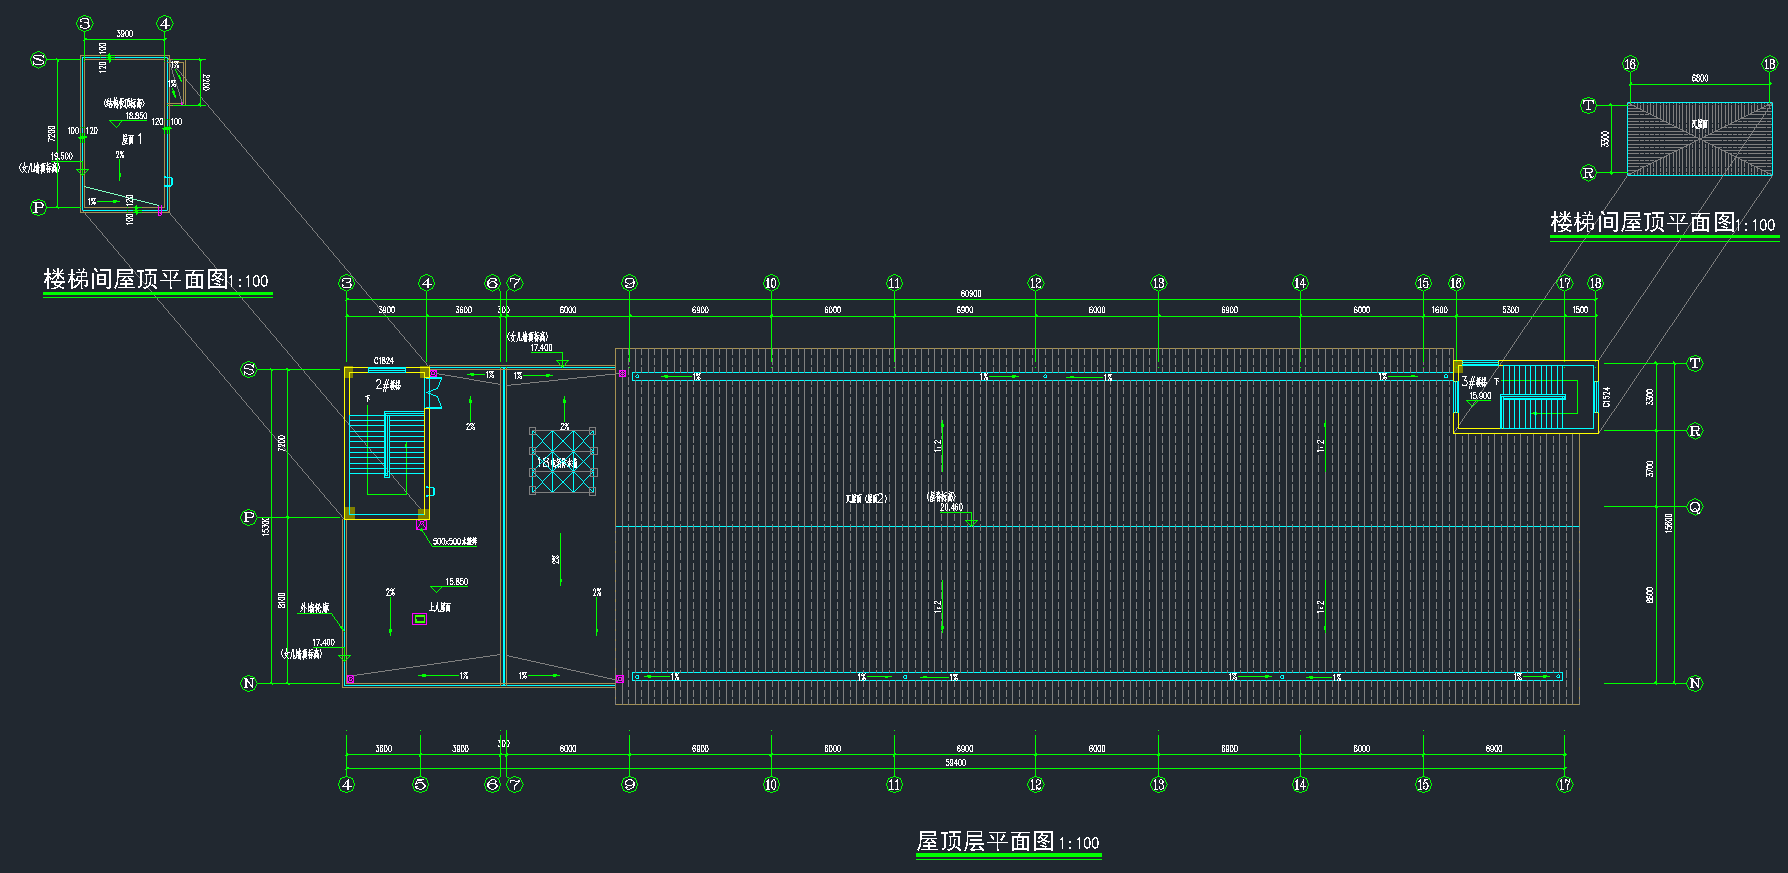The image size is (1788, 873).
Task: Select the 15.850 roof elevation marker
Action: 455,582
